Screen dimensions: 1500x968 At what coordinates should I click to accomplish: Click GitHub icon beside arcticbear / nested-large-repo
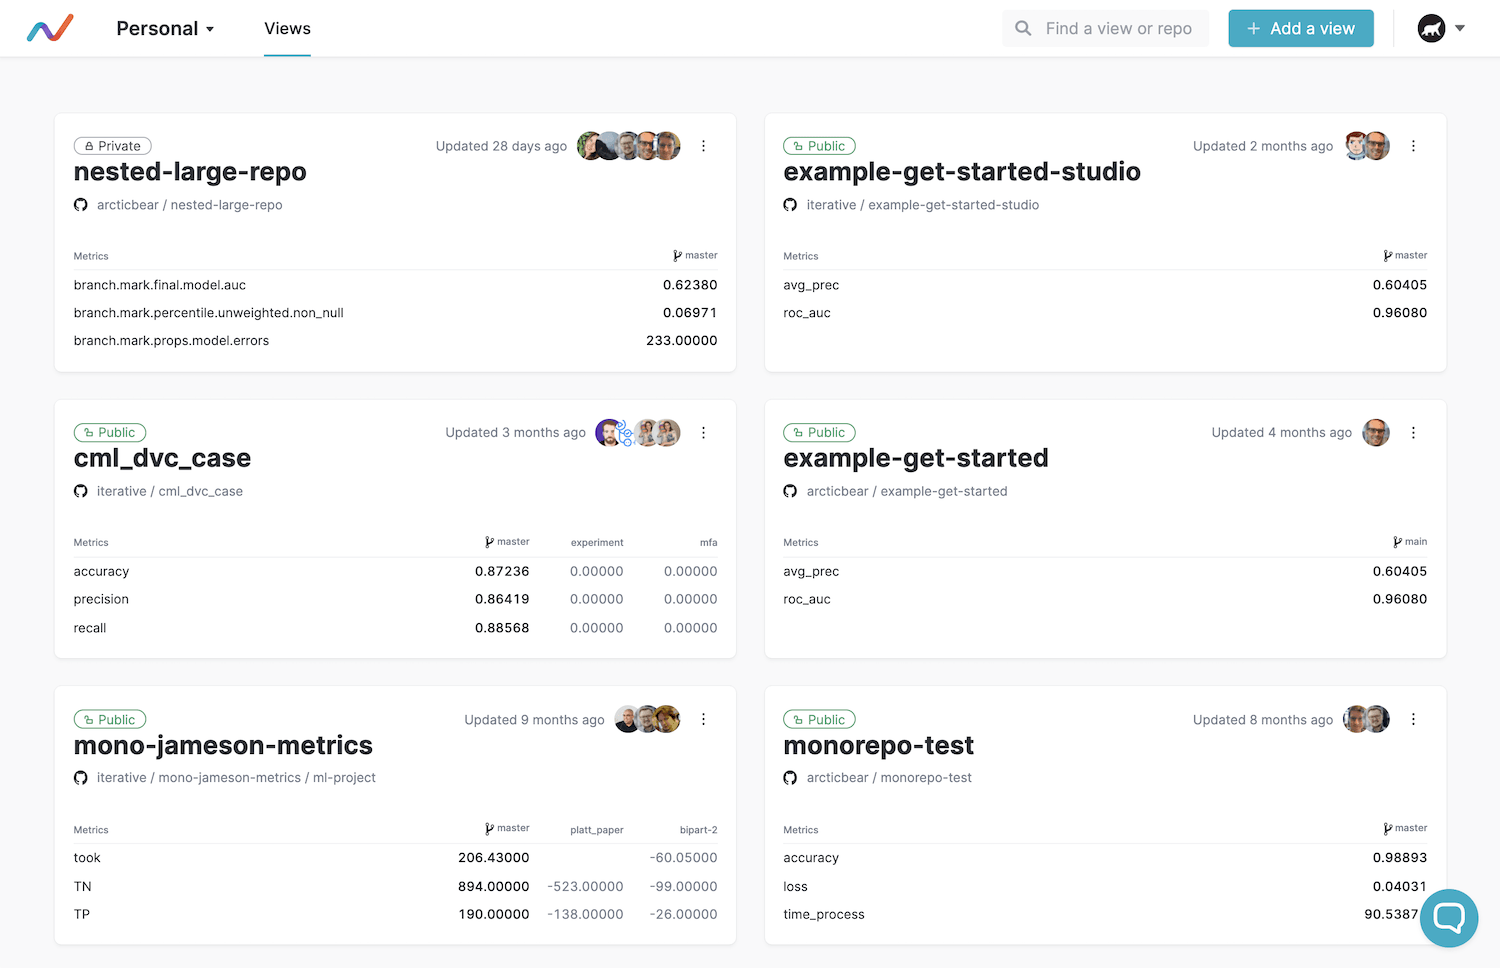tap(81, 205)
